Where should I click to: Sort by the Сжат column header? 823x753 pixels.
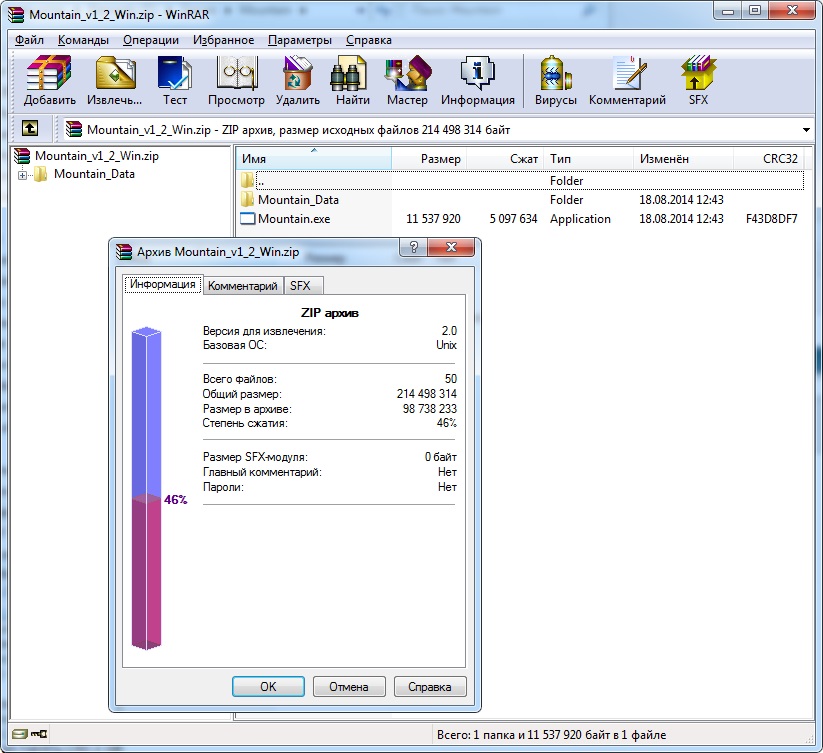click(504, 159)
